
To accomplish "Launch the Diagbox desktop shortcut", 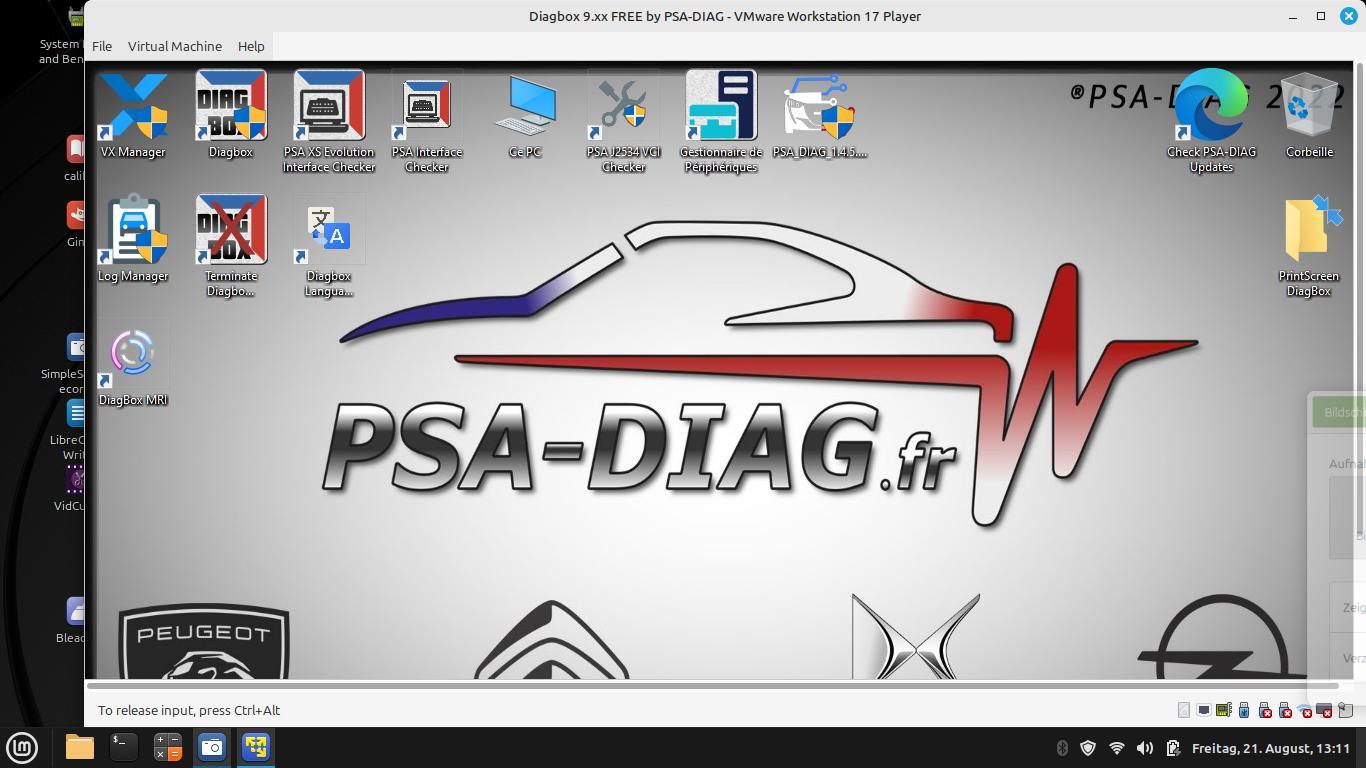I will tap(231, 115).
